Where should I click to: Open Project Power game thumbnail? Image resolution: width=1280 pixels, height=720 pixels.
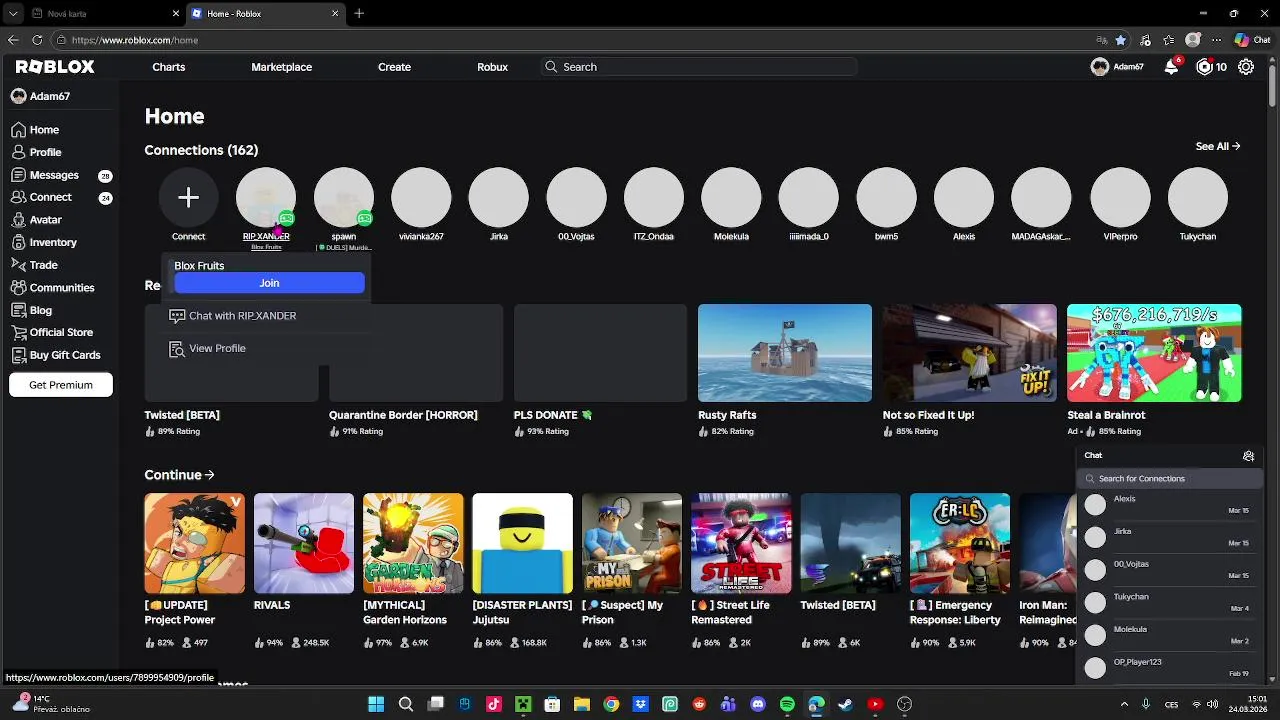click(x=194, y=543)
